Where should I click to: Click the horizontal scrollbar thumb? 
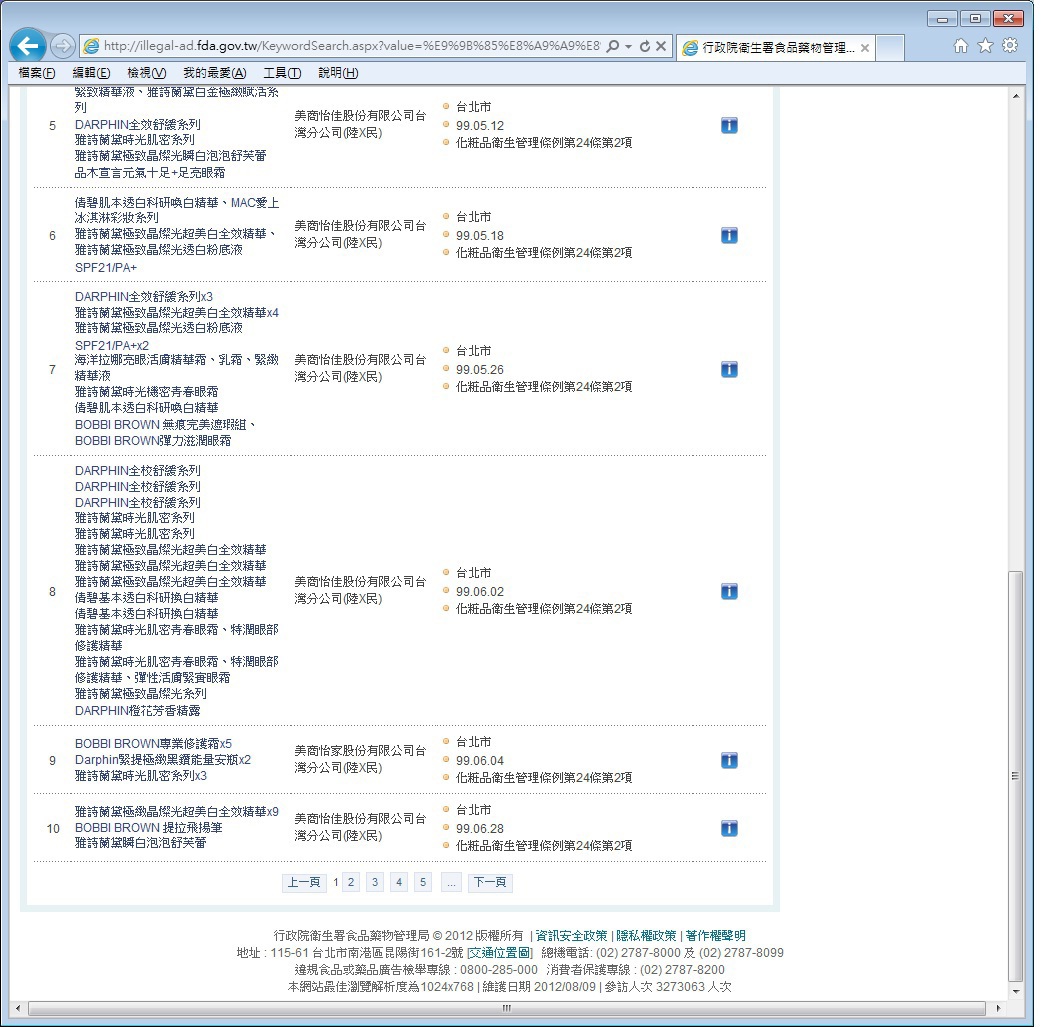point(507,1008)
